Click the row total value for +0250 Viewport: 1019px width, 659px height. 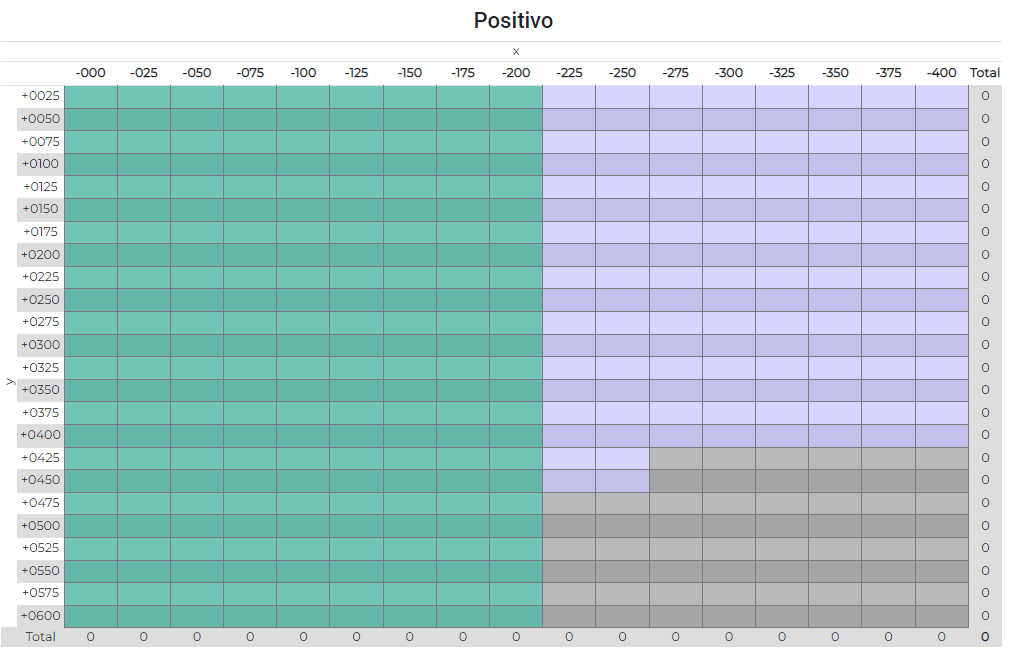(x=985, y=300)
